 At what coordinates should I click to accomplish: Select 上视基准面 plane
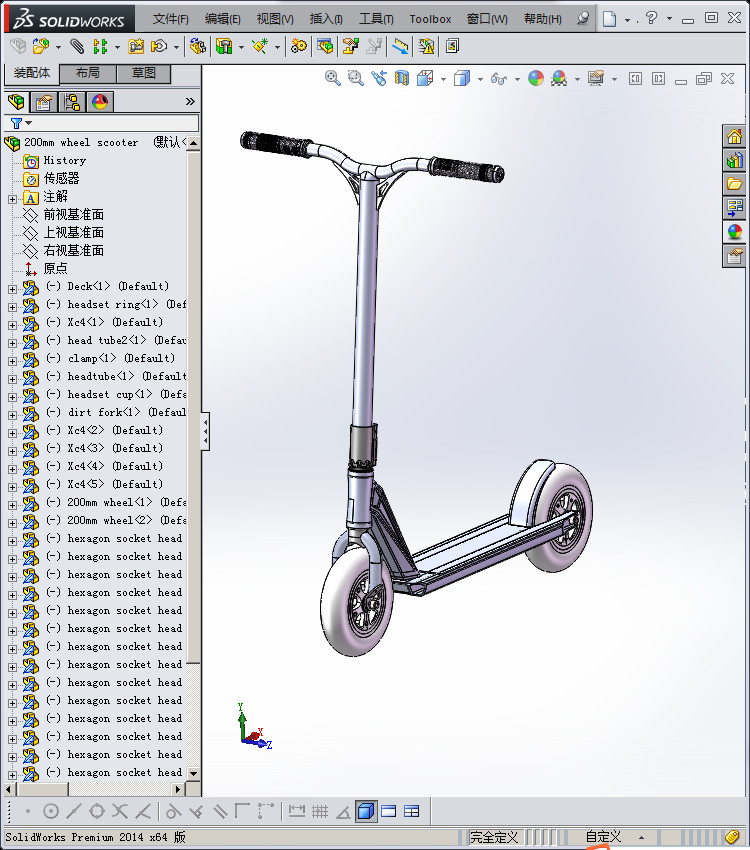click(x=74, y=233)
